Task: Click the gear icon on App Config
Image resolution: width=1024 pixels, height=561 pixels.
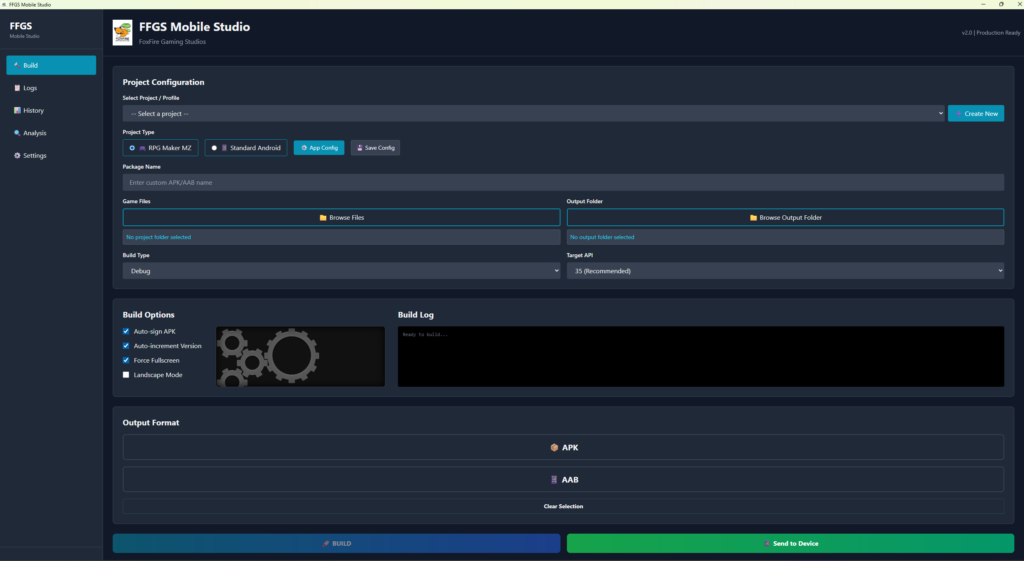Action: tap(304, 148)
